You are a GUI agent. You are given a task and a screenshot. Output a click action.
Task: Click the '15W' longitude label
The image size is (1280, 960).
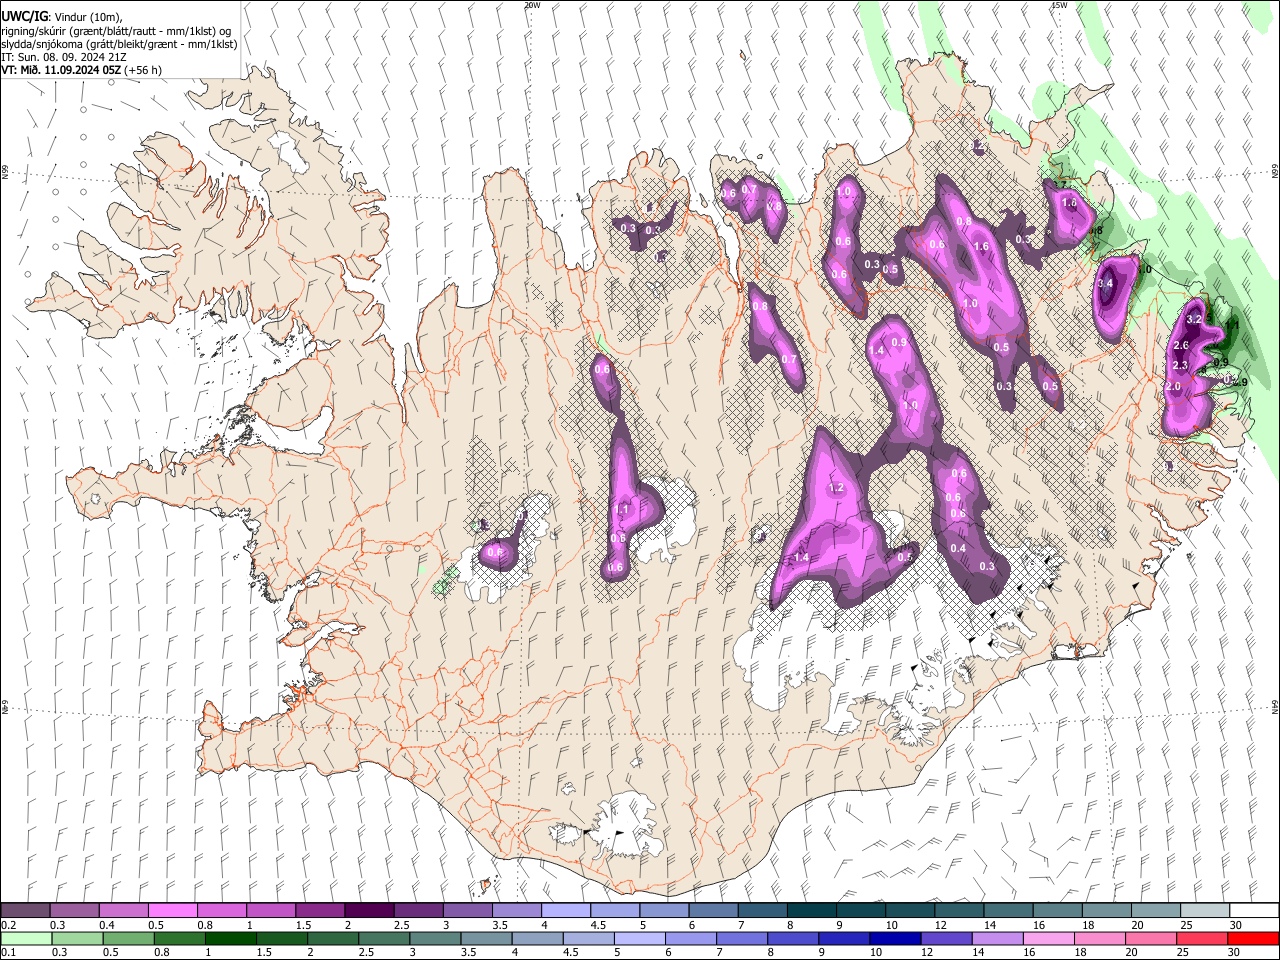tap(1059, 5)
